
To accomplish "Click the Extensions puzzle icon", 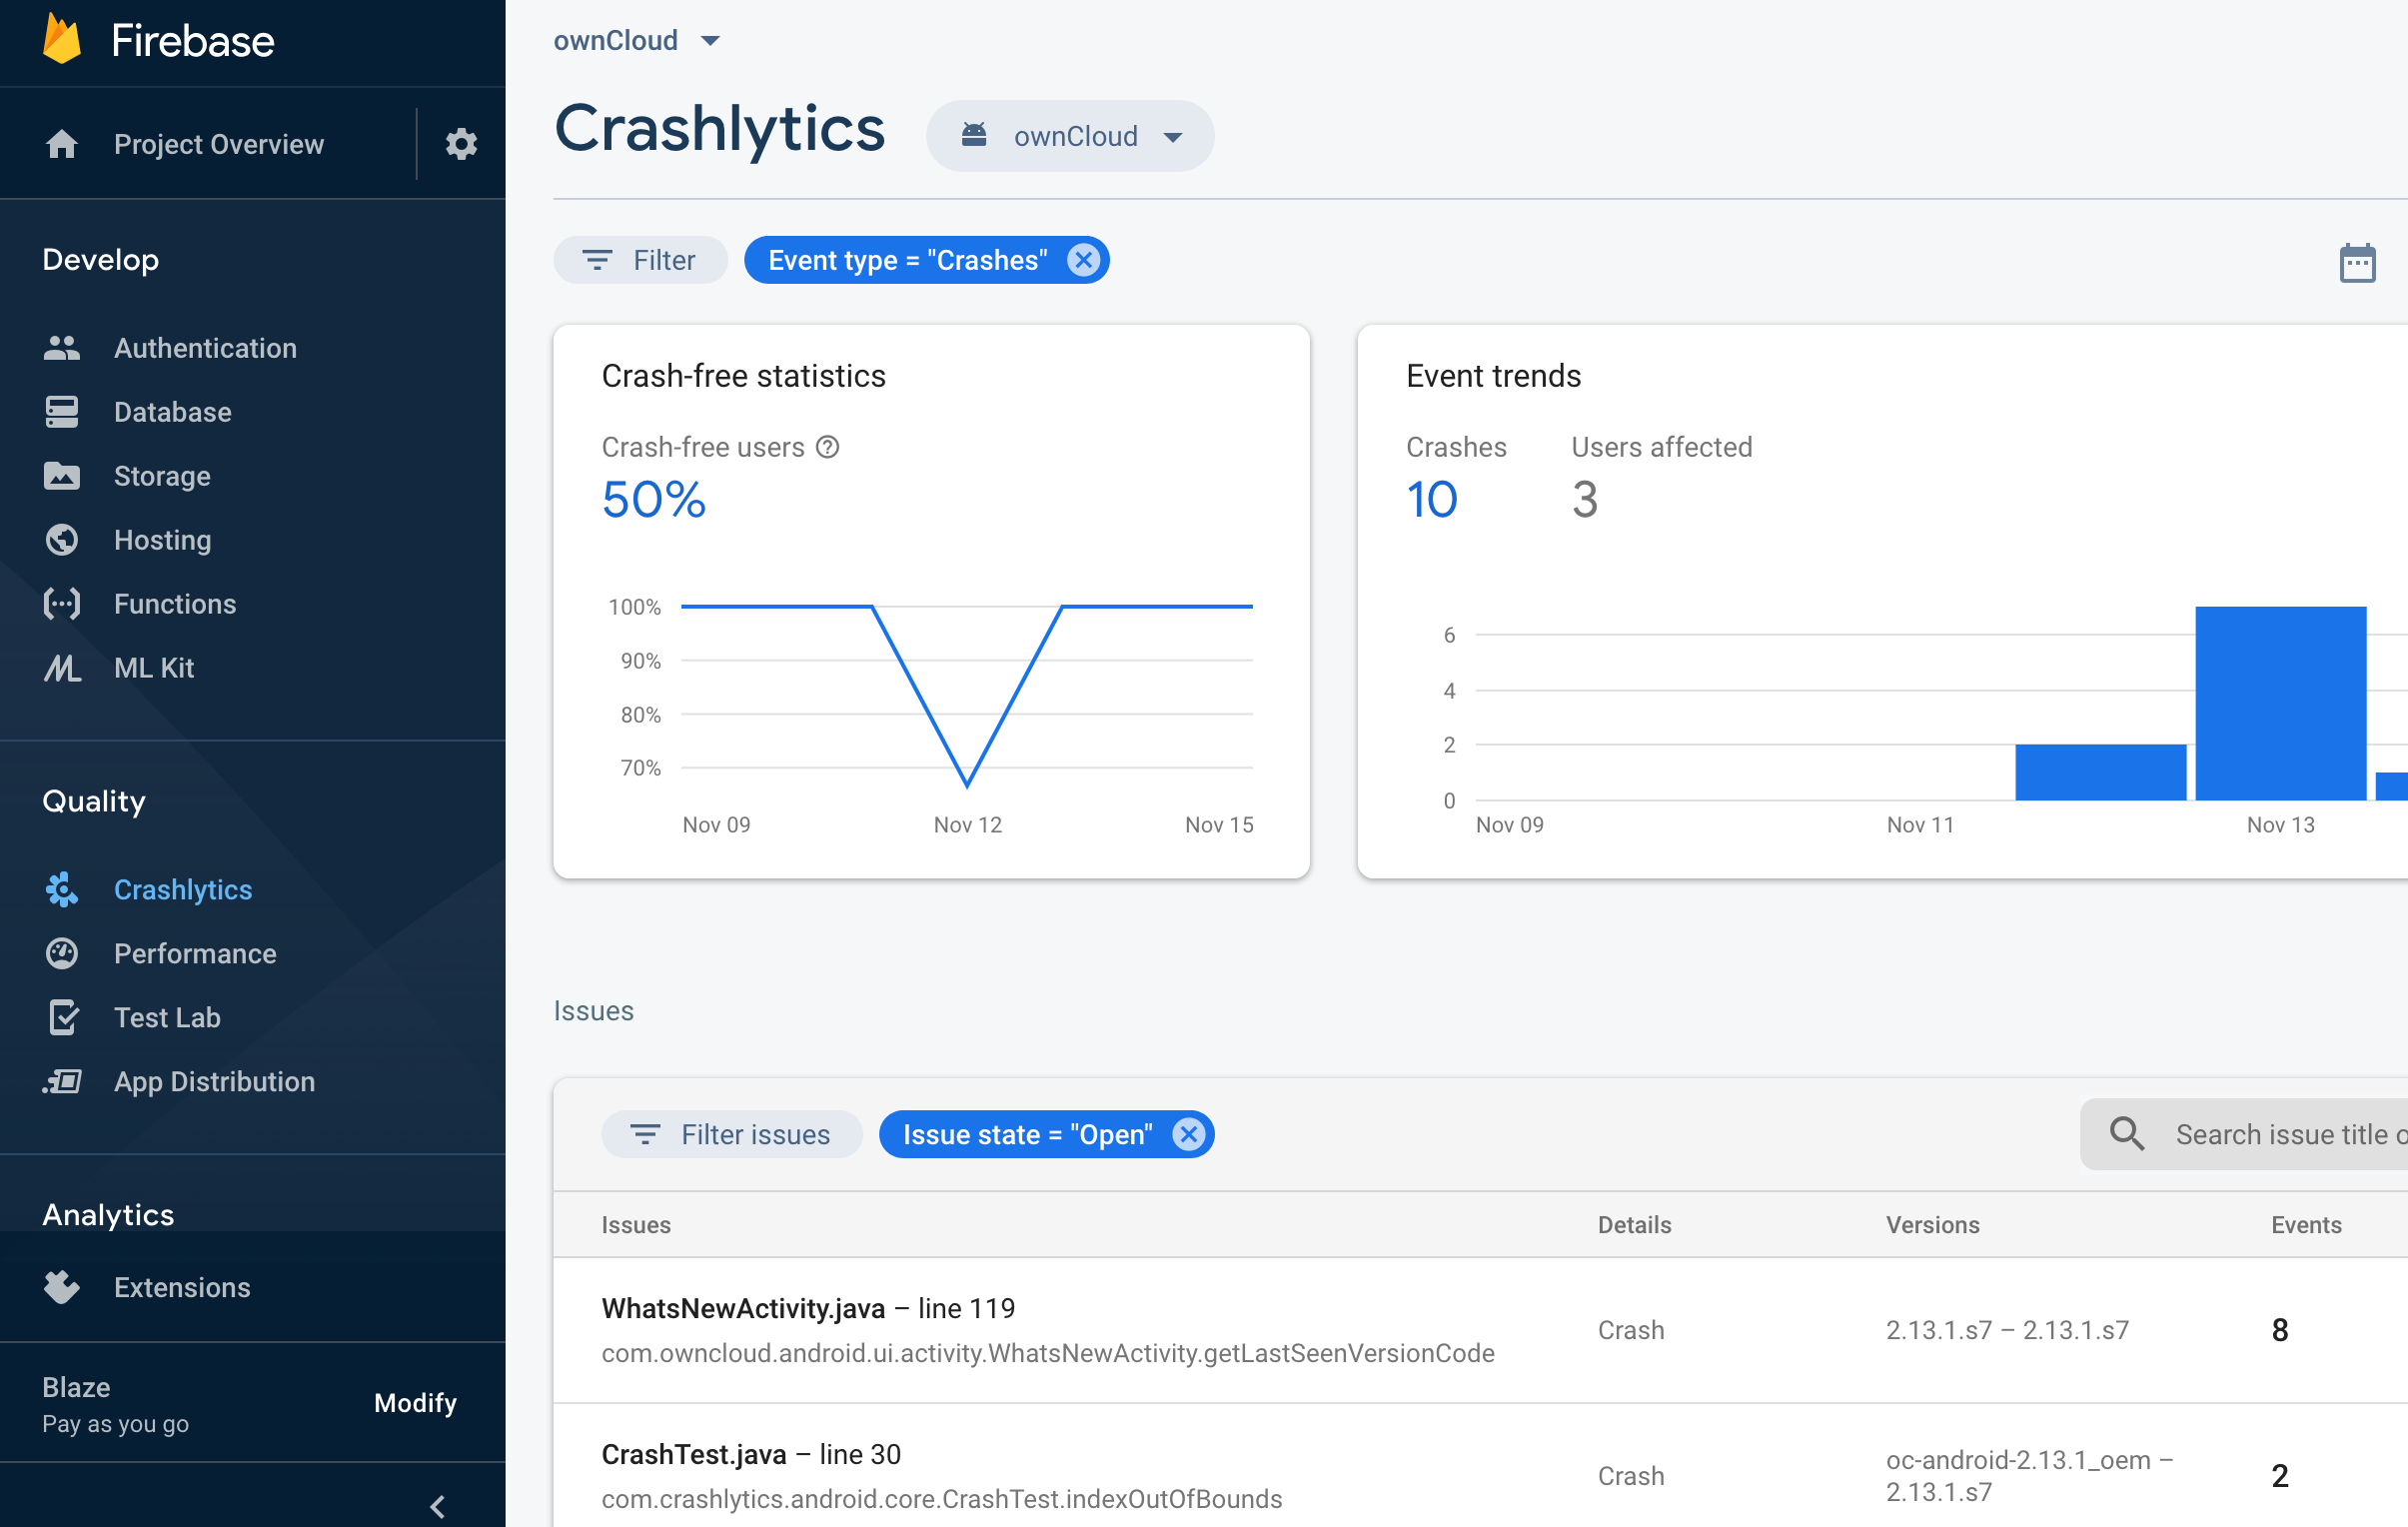I will pos(62,1287).
